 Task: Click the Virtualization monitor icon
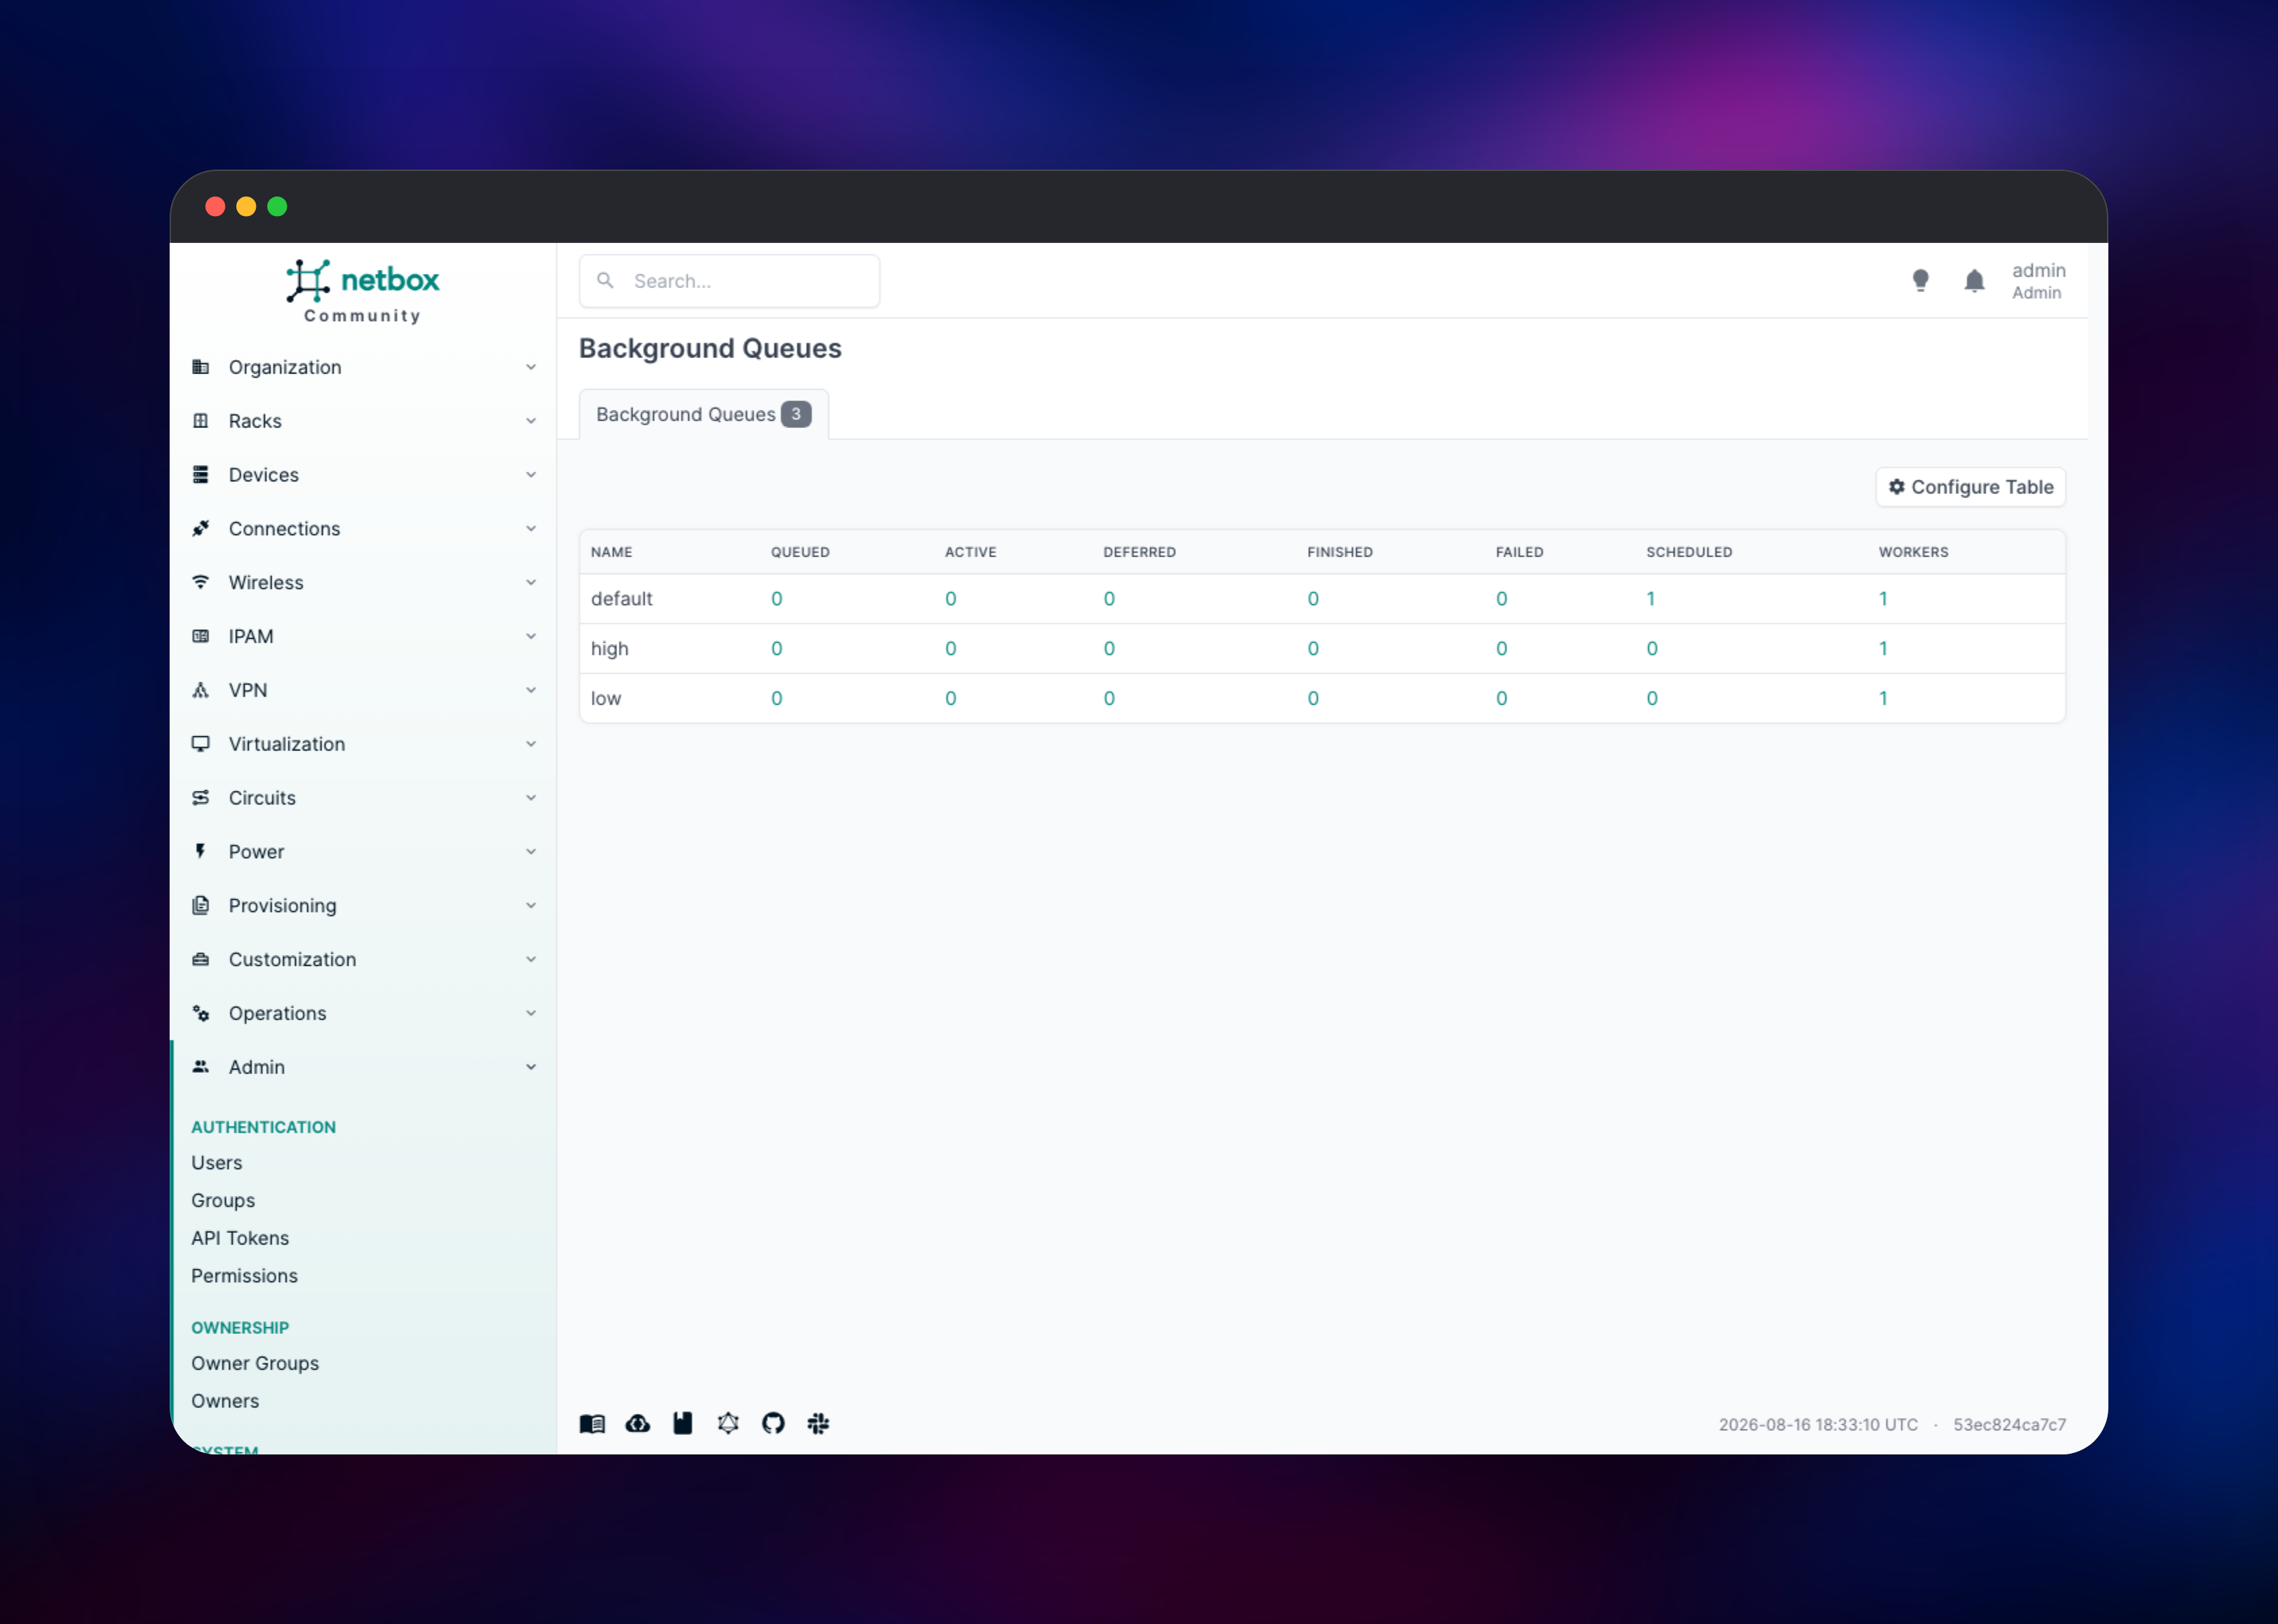[x=201, y=744]
